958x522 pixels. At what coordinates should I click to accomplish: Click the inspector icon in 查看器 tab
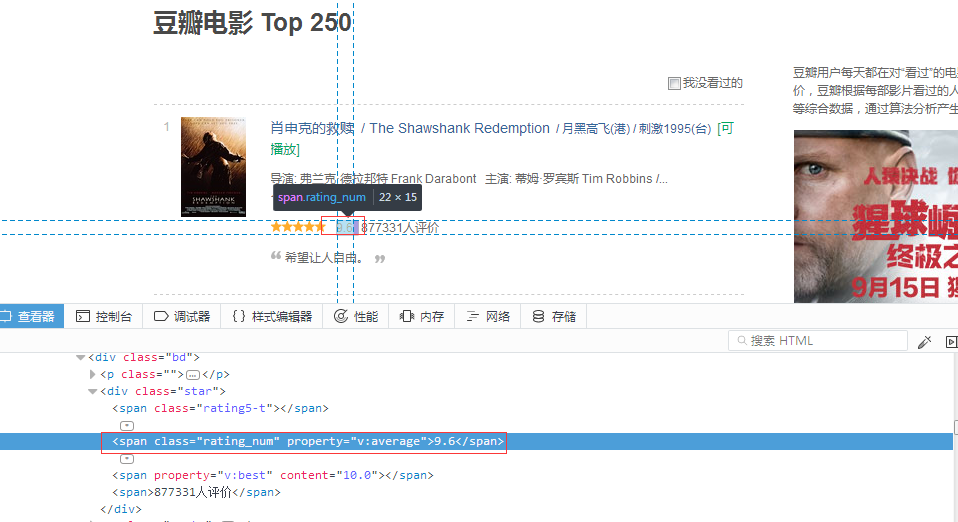[x=6, y=316]
